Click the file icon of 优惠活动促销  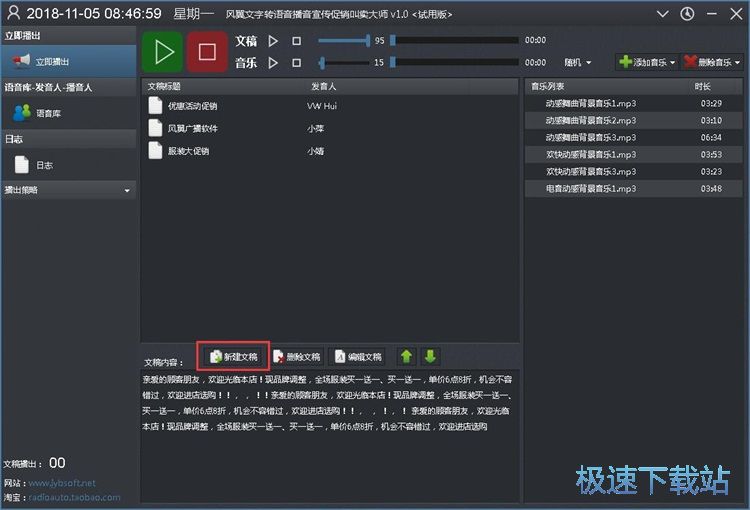[155, 105]
